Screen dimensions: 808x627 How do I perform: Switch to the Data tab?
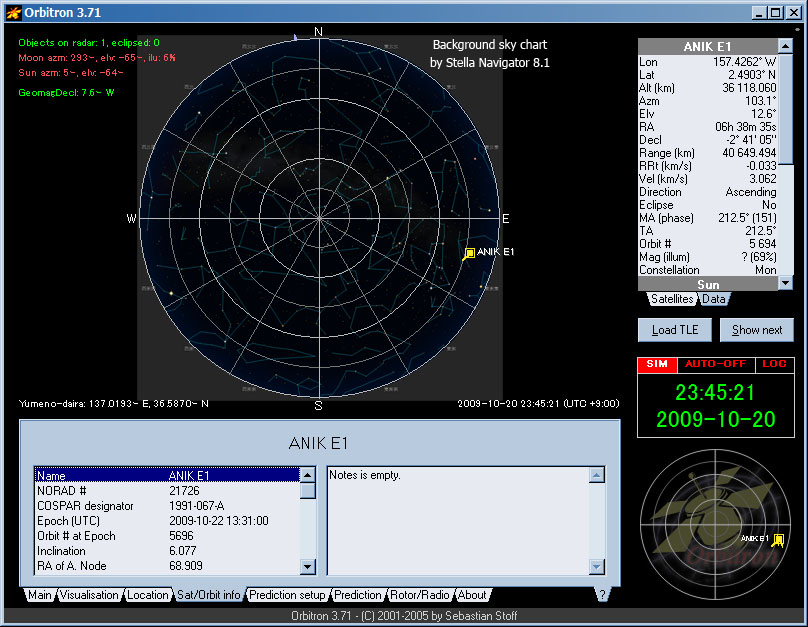(714, 299)
